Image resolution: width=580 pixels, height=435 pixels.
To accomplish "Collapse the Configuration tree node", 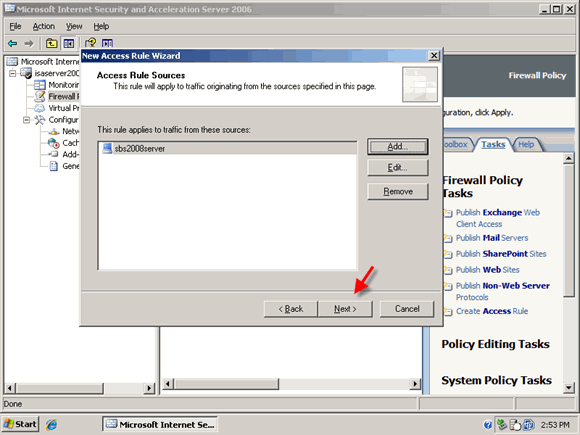I will 26,120.
